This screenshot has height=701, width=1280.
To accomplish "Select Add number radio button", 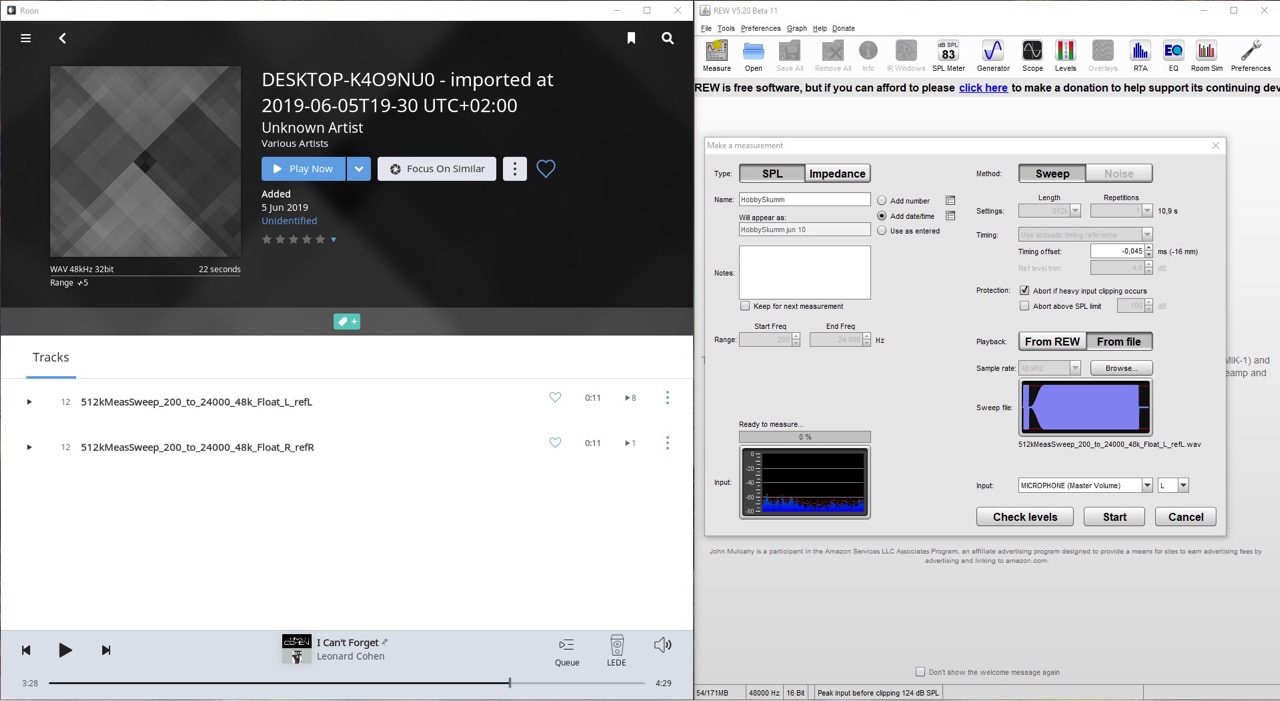I will 882,201.
